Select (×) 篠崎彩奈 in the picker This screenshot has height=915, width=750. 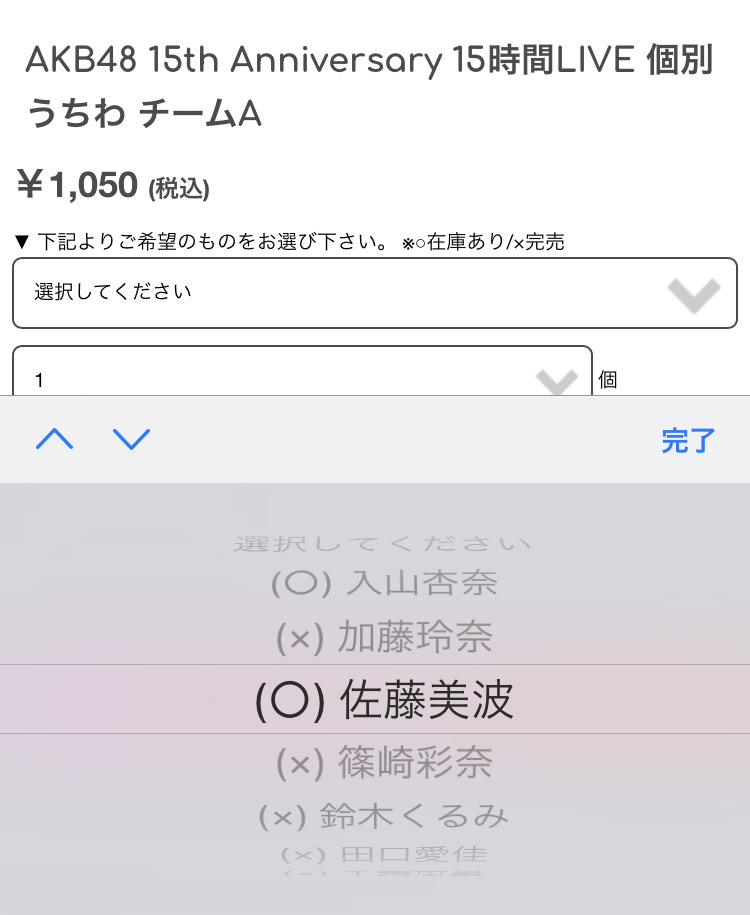384,762
